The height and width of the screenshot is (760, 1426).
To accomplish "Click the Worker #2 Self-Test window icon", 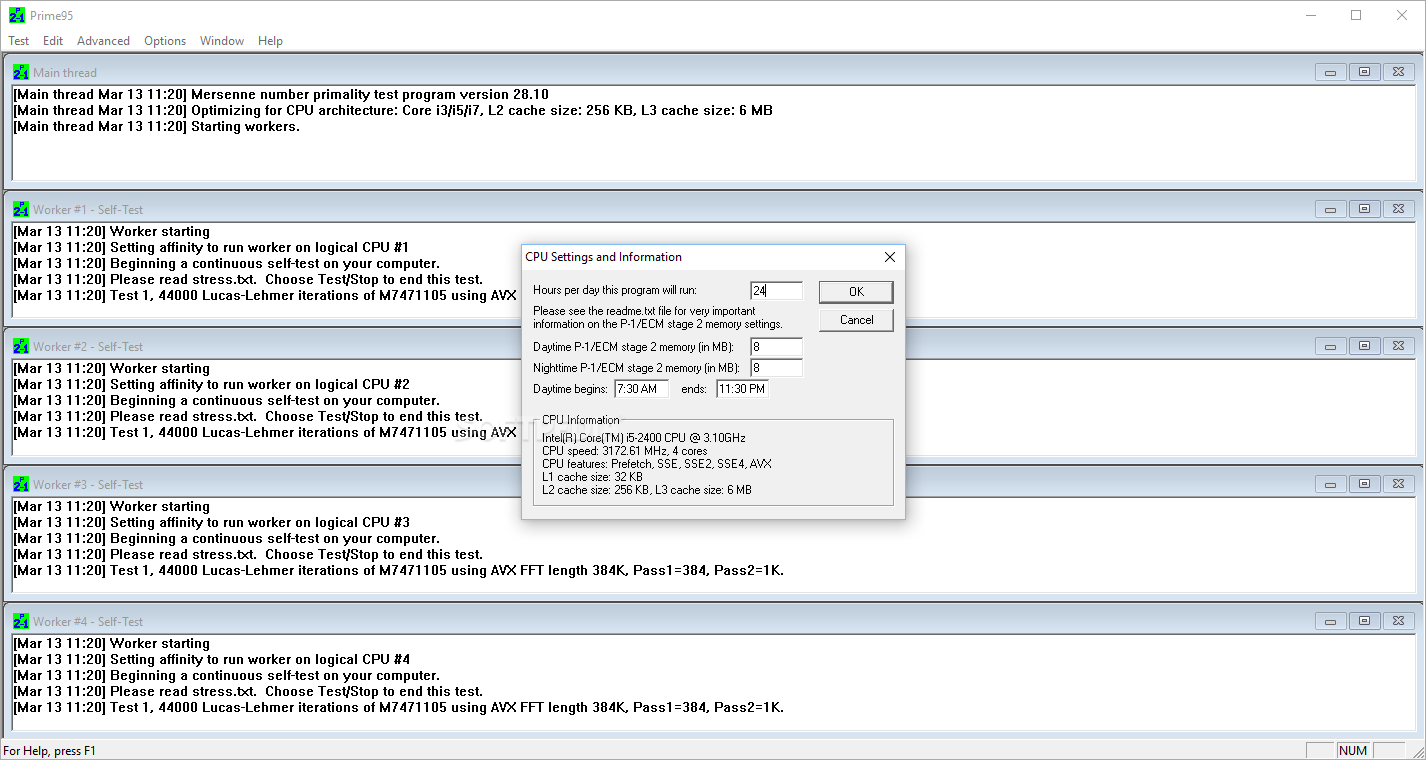I will click(21, 346).
